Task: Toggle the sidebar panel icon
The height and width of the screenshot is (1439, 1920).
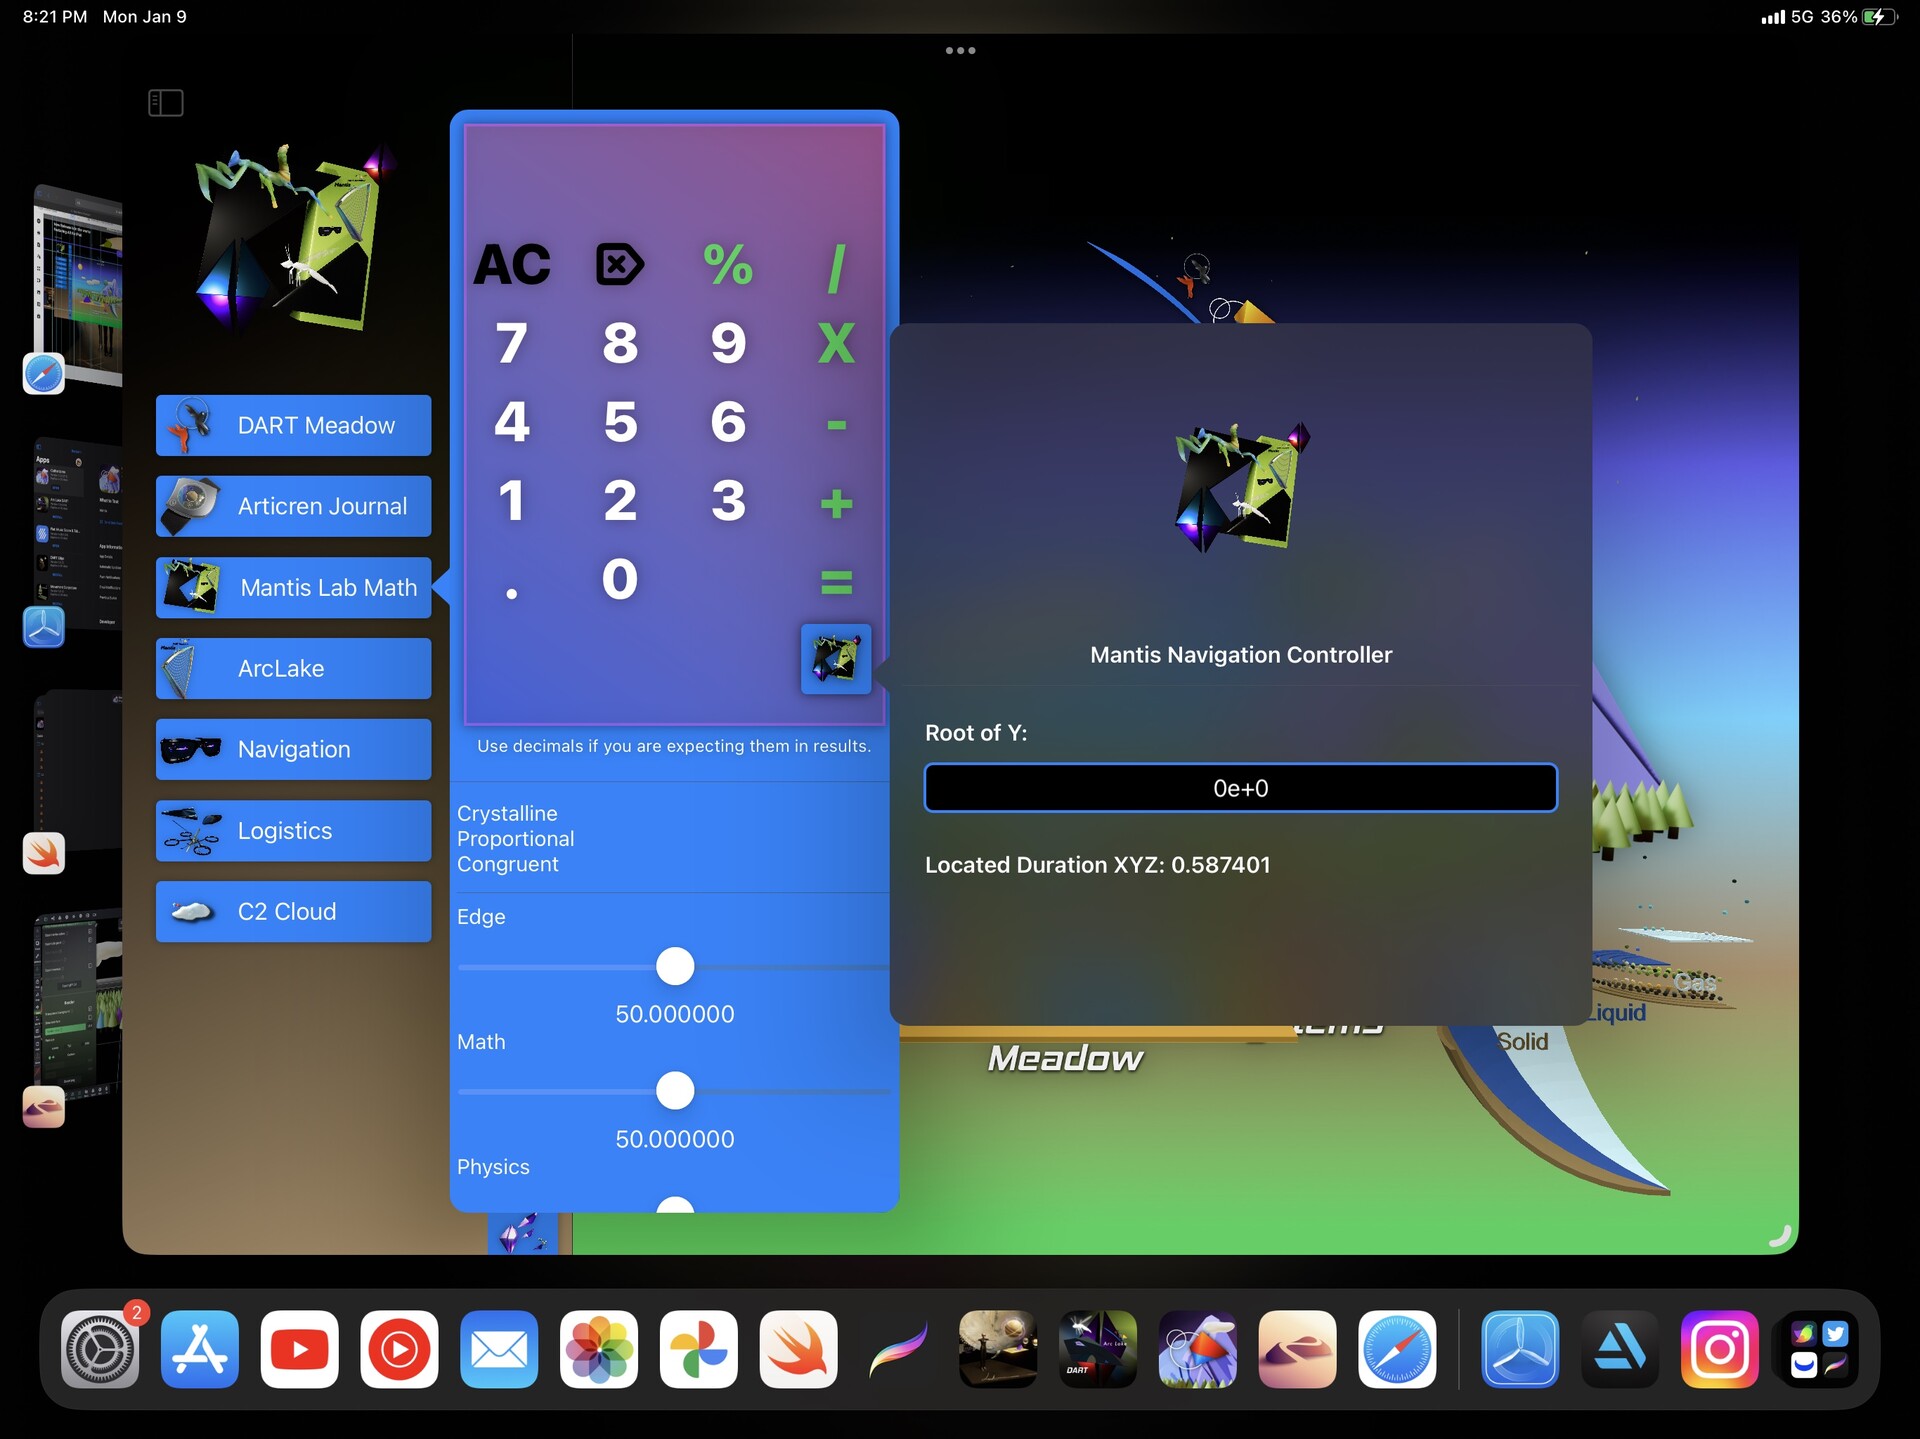Action: click(166, 102)
